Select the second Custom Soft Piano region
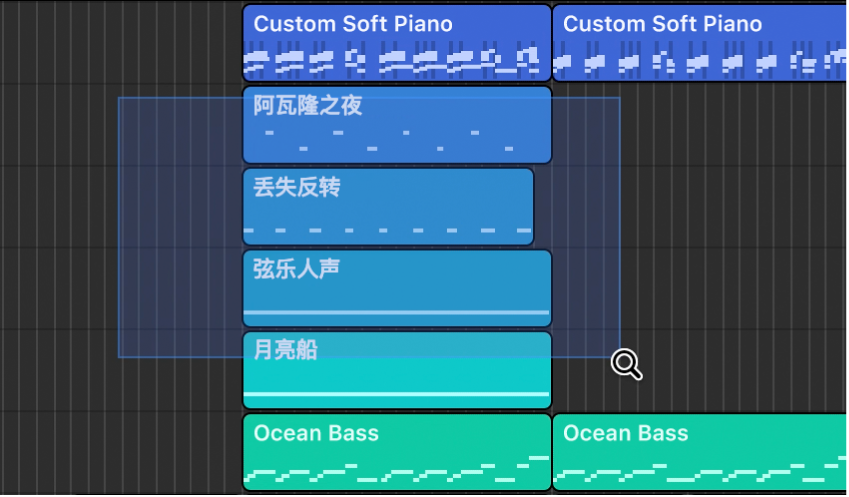 [700, 42]
